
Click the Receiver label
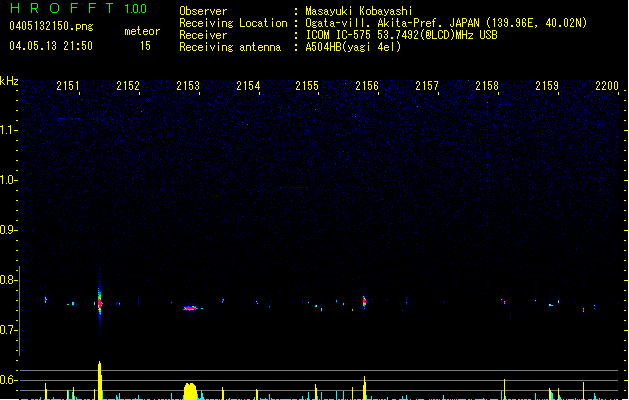point(203,35)
